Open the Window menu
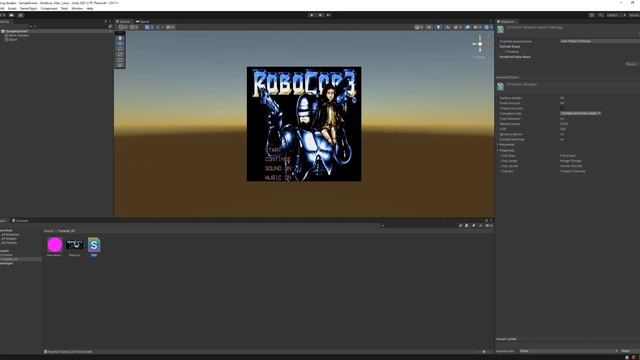Screen dimensions: 640x360 pyautogui.click(x=77, y=8)
